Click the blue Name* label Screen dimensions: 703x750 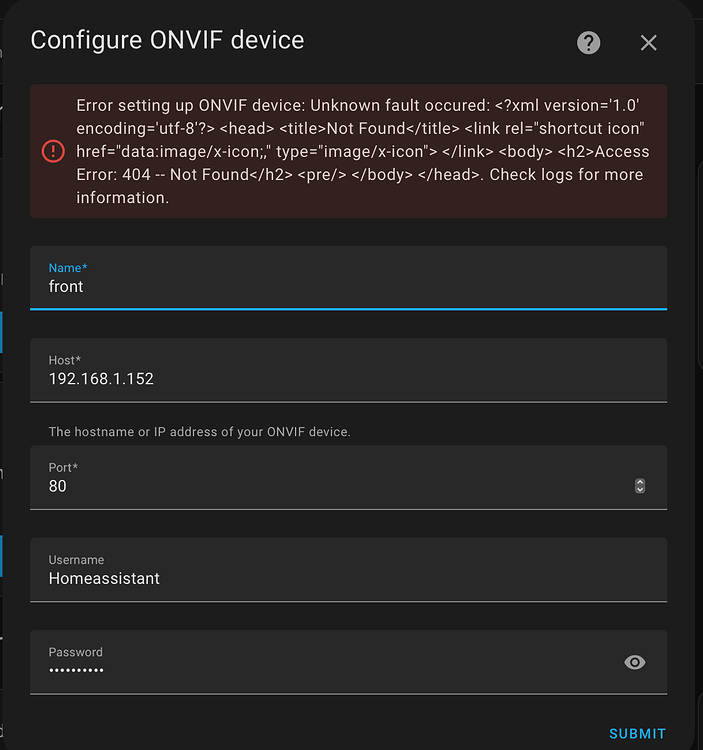click(68, 268)
